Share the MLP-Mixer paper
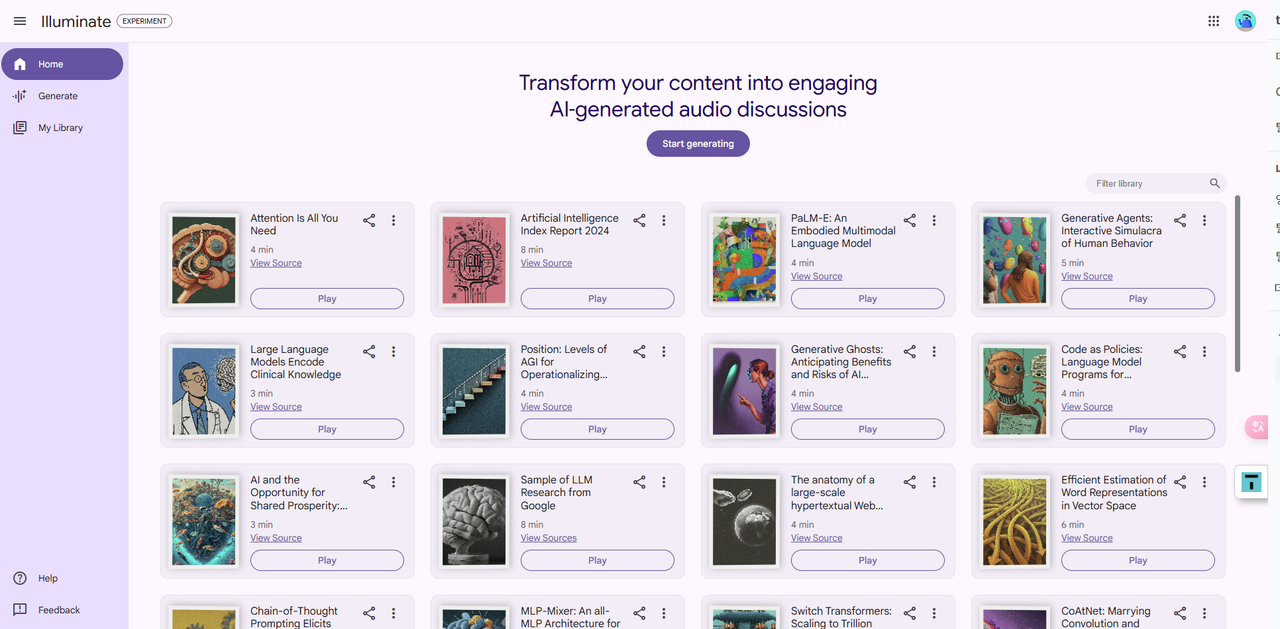Viewport: 1280px width, 629px height. pyautogui.click(x=639, y=613)
